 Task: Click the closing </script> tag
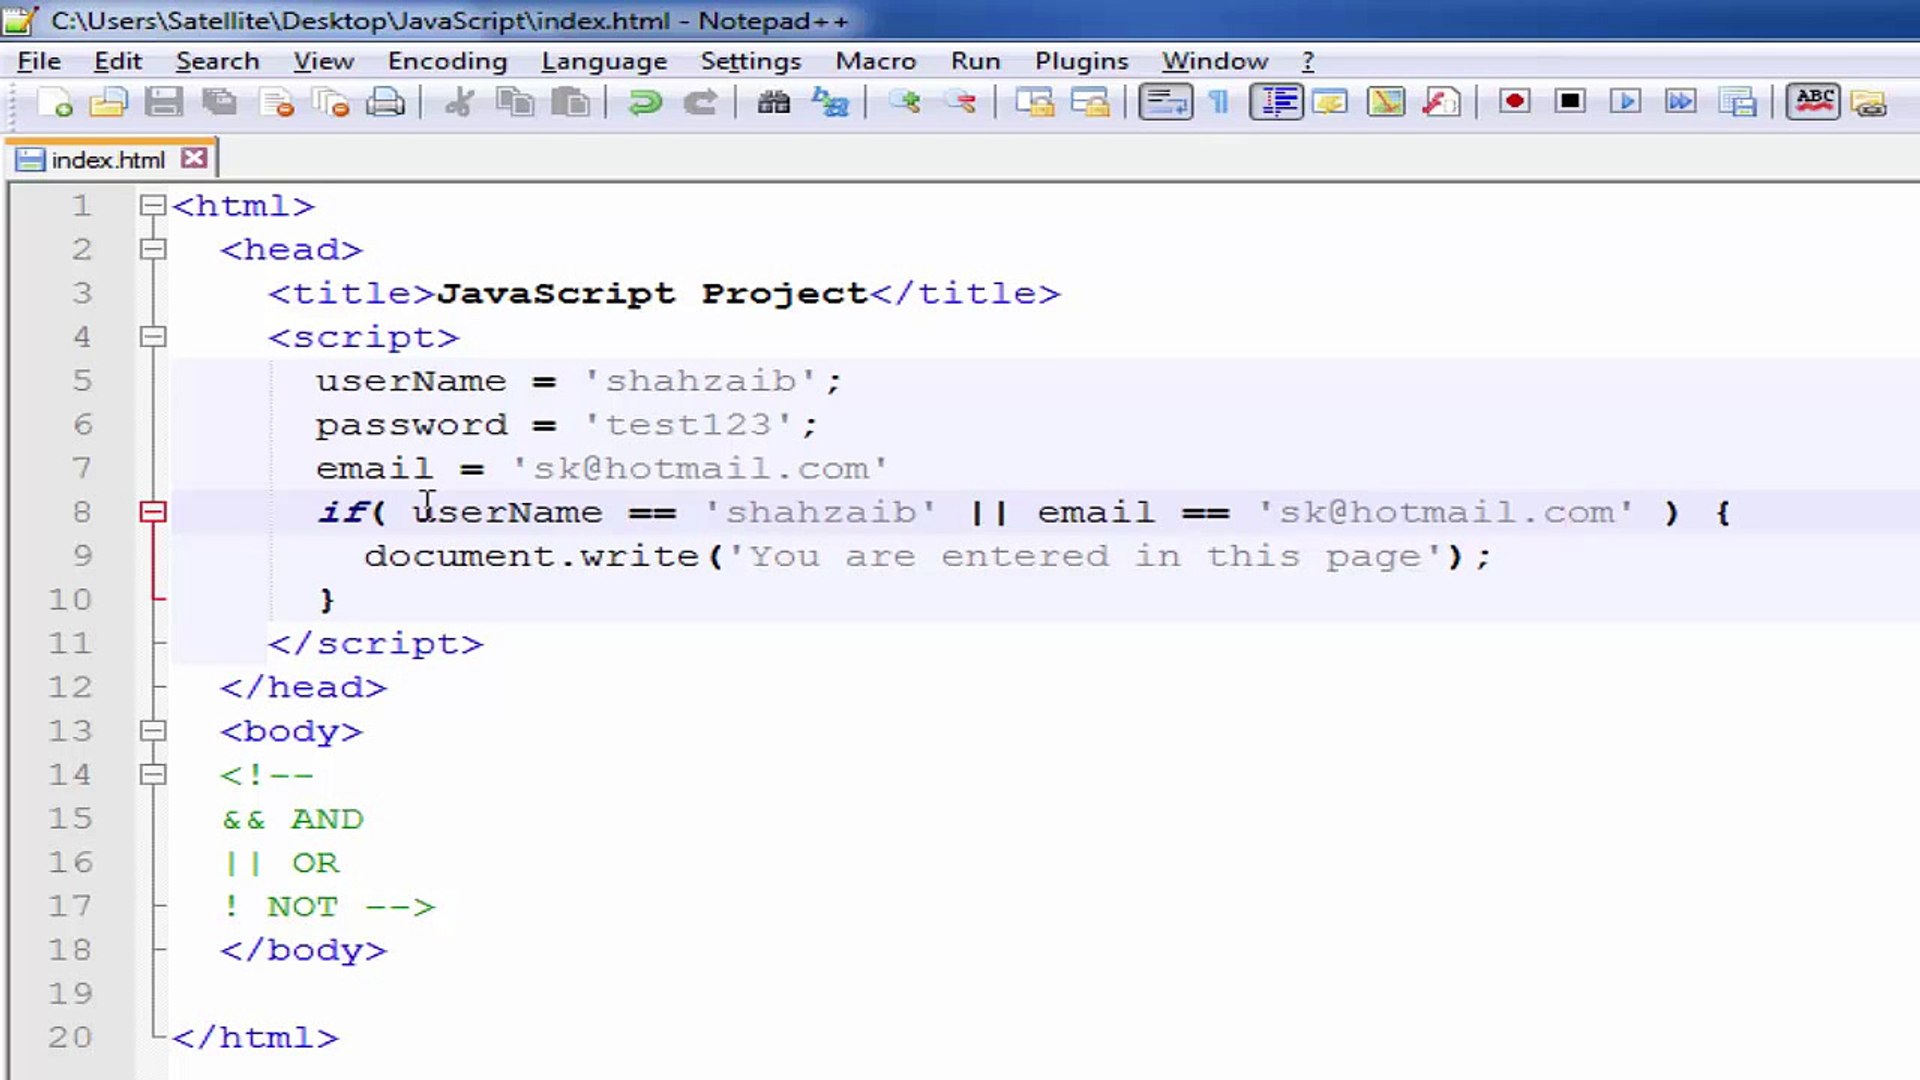376,643
